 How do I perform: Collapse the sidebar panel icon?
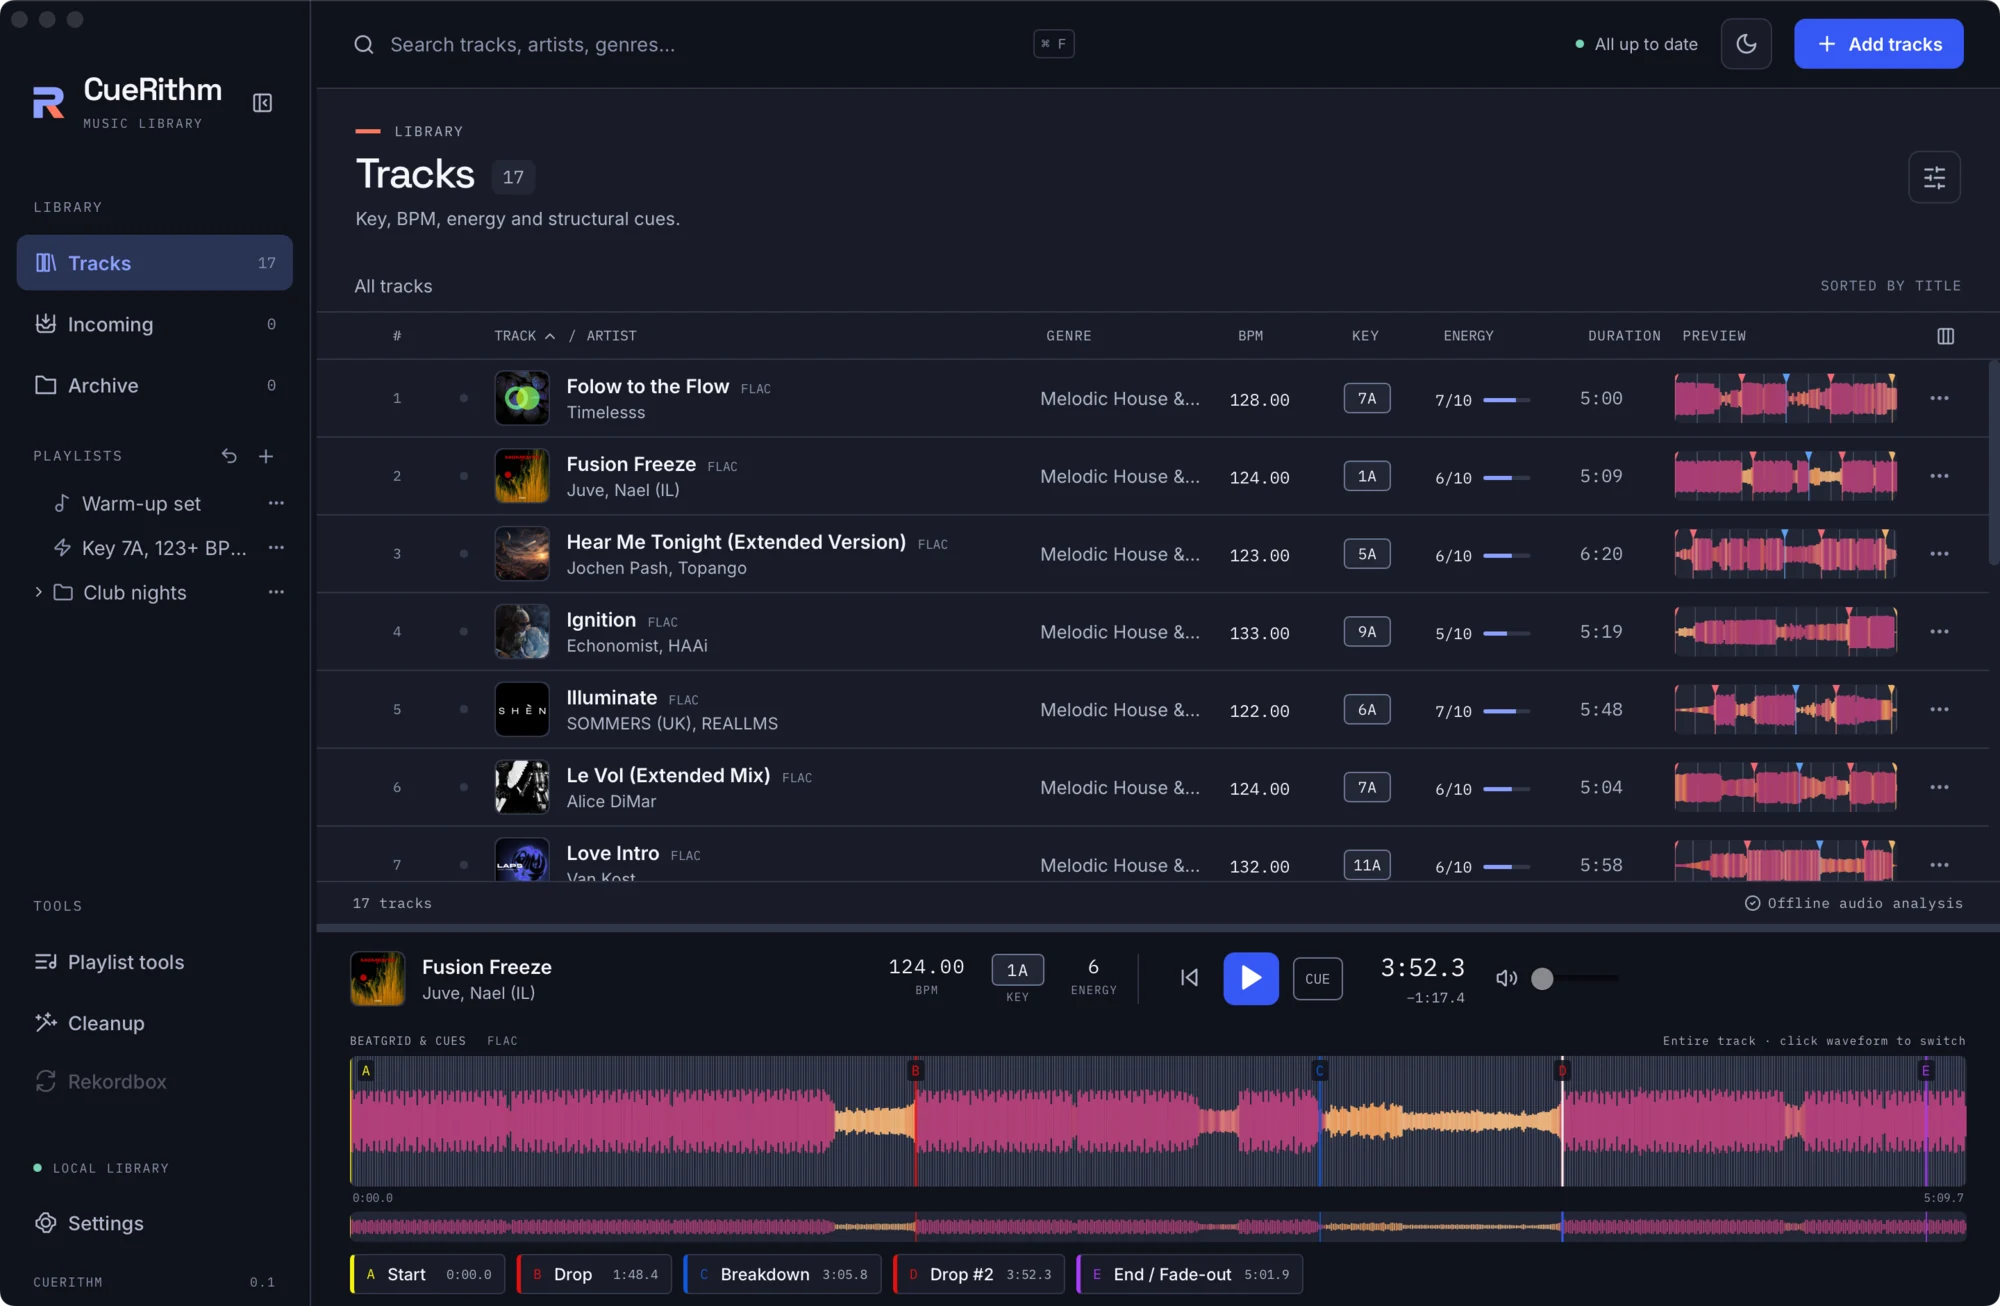(262, 103)
